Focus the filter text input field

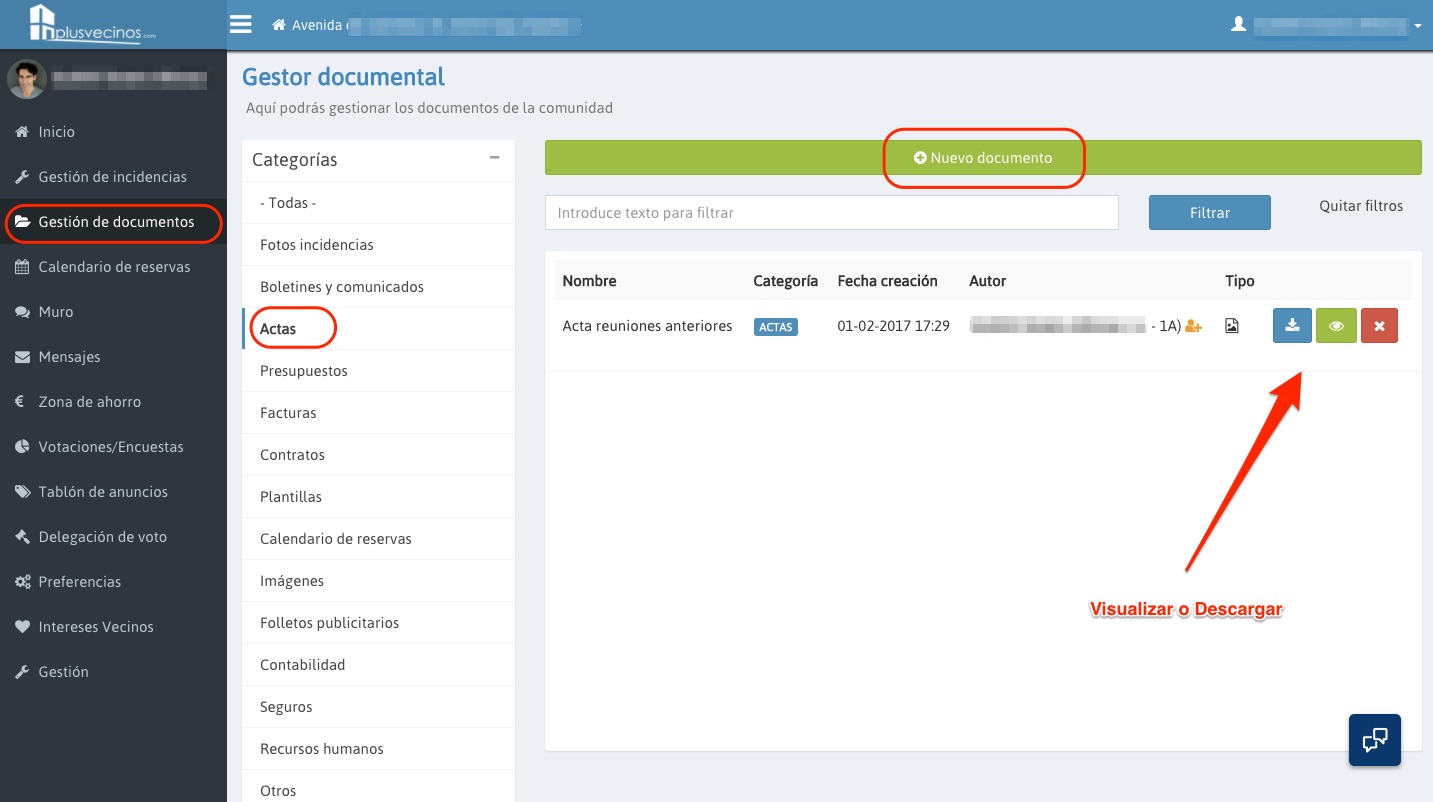coord(831,213)
